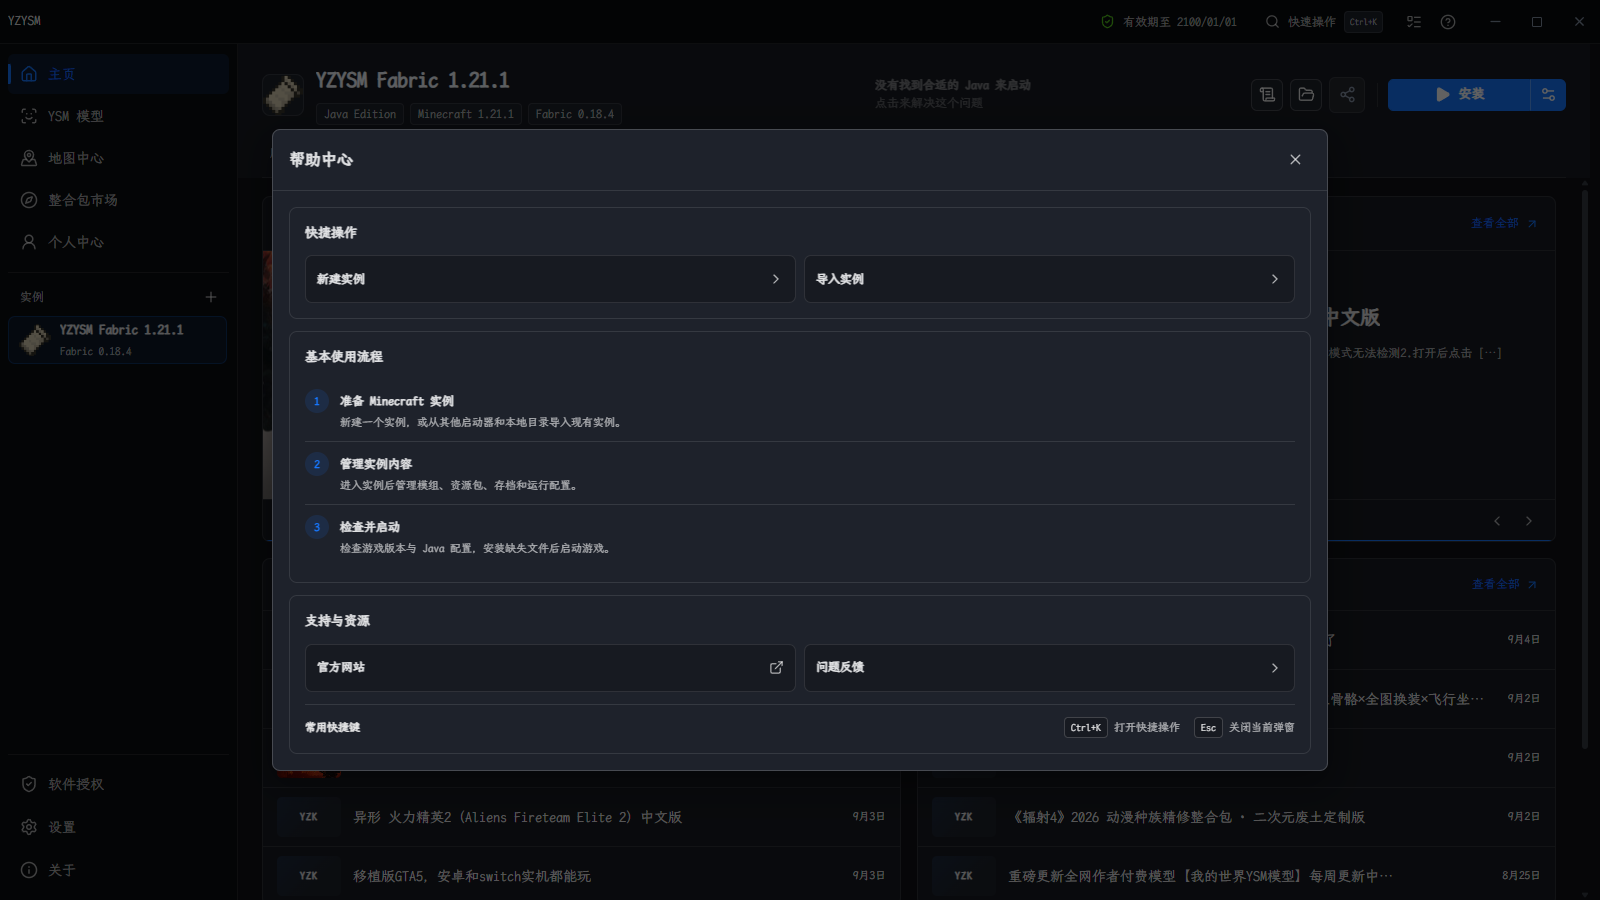Open 快速操作 search in title bar

click(x=1323, y=22)
